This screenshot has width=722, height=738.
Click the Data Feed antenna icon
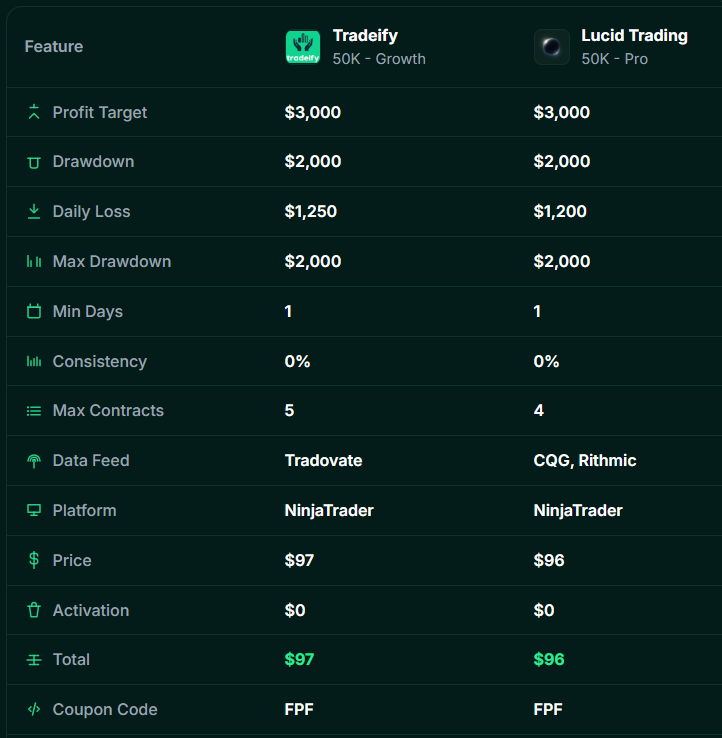pos(34,461)
